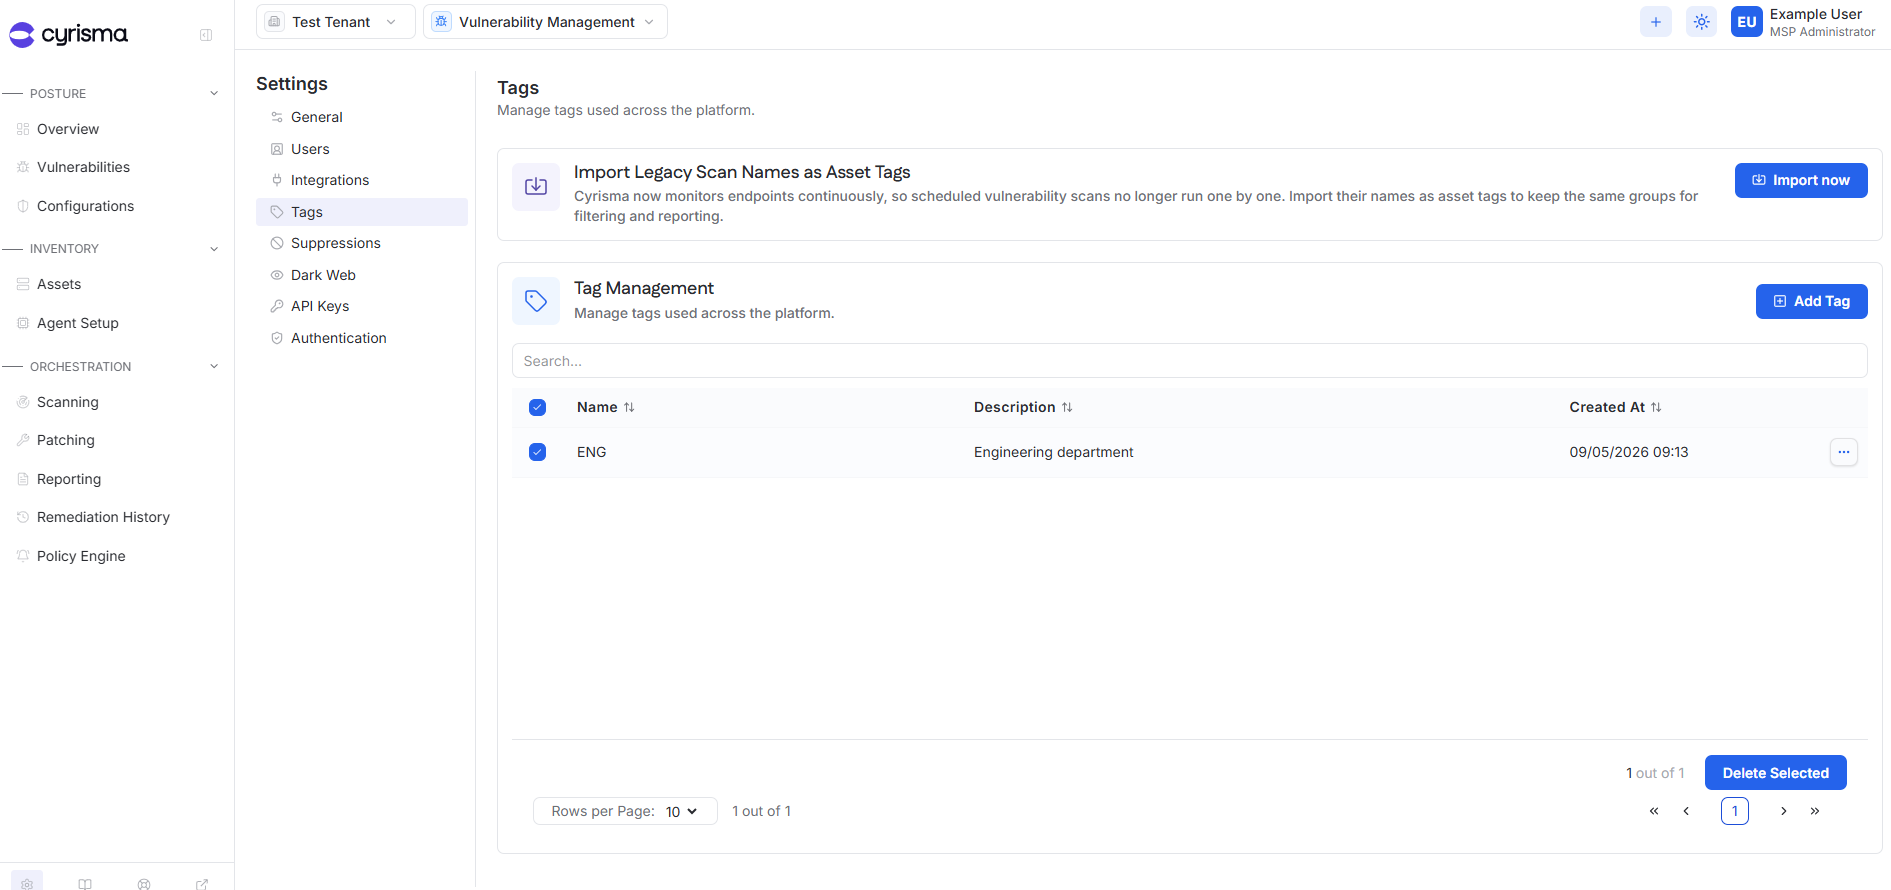This screenshot has width=1891, height=890.
Task: Toggle light theme with the sun icon
Action: (x=1702, y=22)
